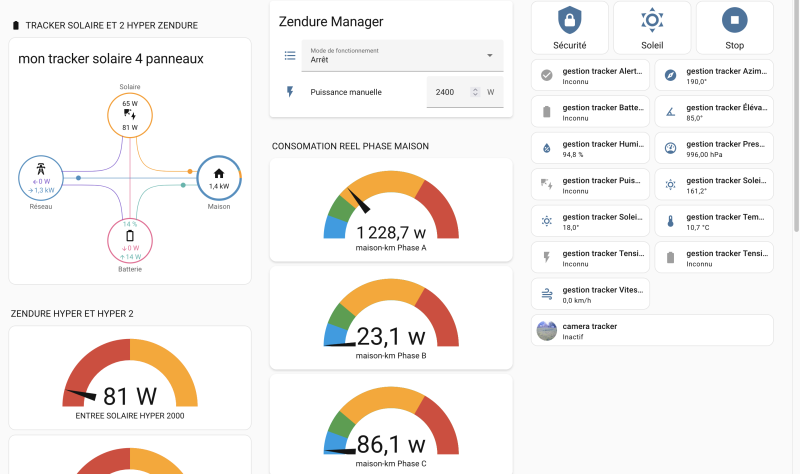Image resolution: width=800 pixels, height=474 pixels.
Task: Click 'mon tracker solaire 4 panneaux' title
Action: pyautogui.click(x=111, y=59)
